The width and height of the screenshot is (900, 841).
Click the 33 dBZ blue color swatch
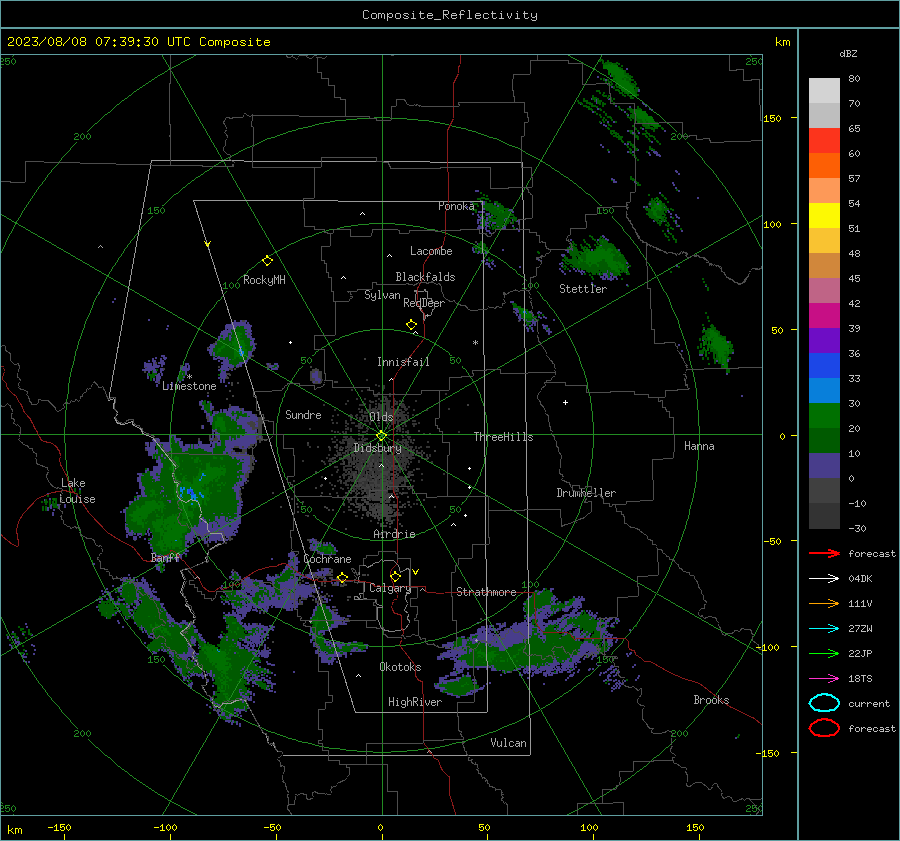824,390
